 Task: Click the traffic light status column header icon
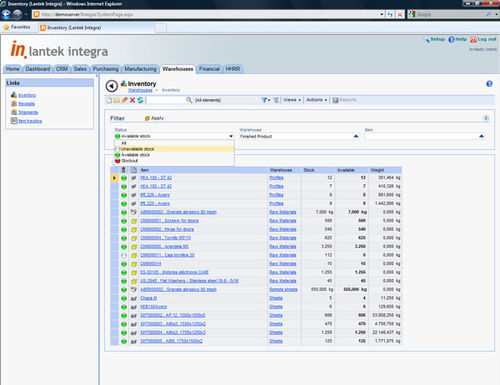click(124, 170)
